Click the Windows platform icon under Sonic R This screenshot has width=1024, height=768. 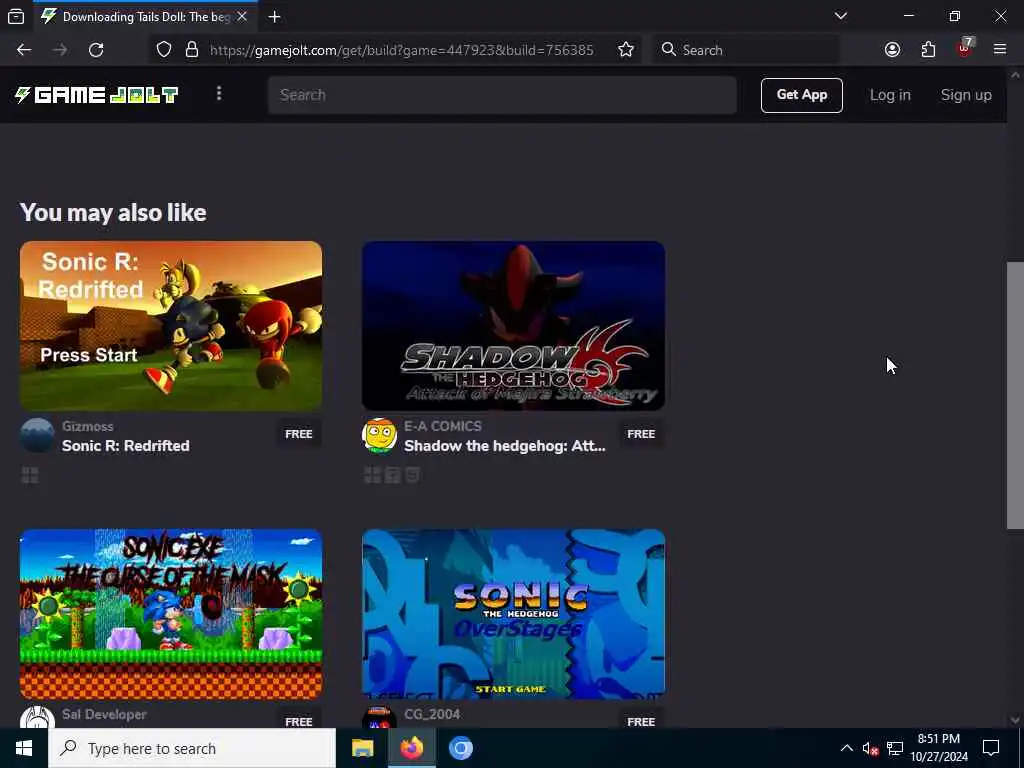click(30, 475)
